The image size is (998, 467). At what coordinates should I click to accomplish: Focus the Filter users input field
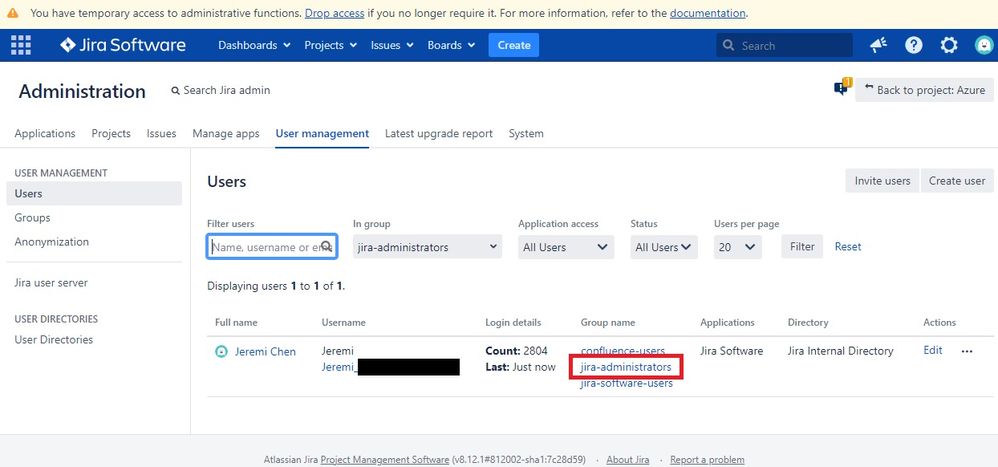272,247
